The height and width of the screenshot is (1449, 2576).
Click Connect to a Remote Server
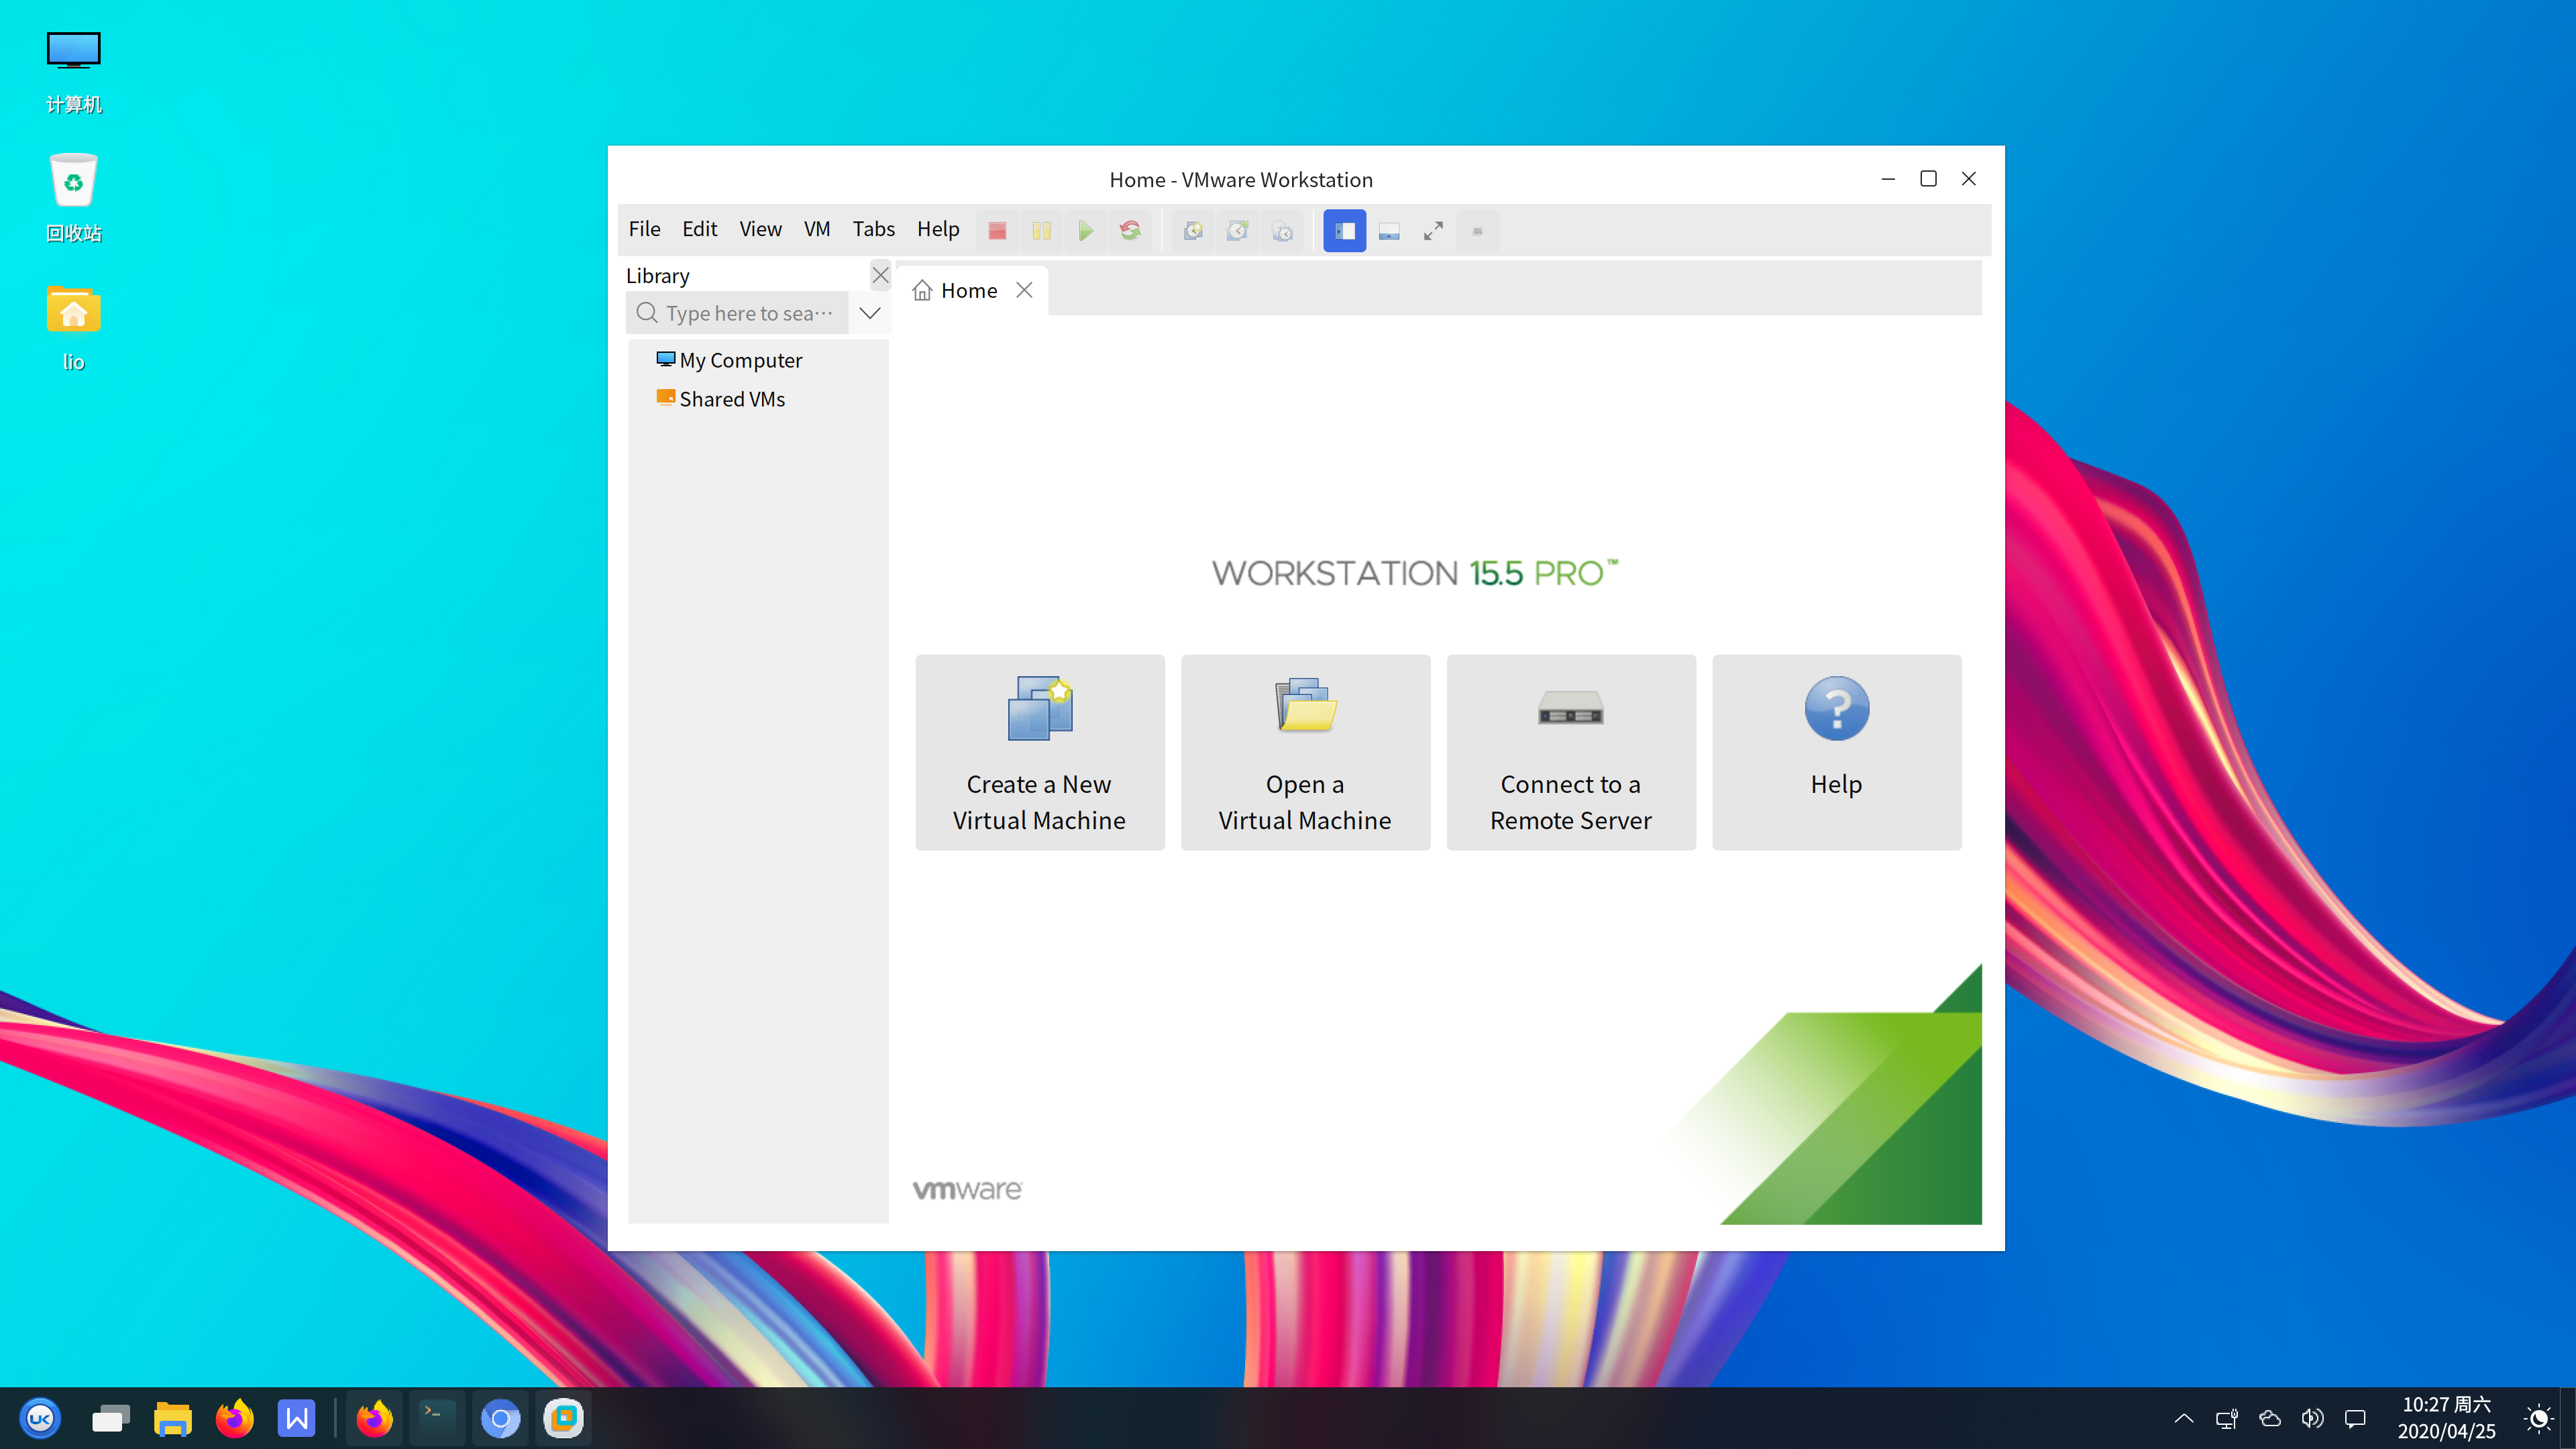1570,752
